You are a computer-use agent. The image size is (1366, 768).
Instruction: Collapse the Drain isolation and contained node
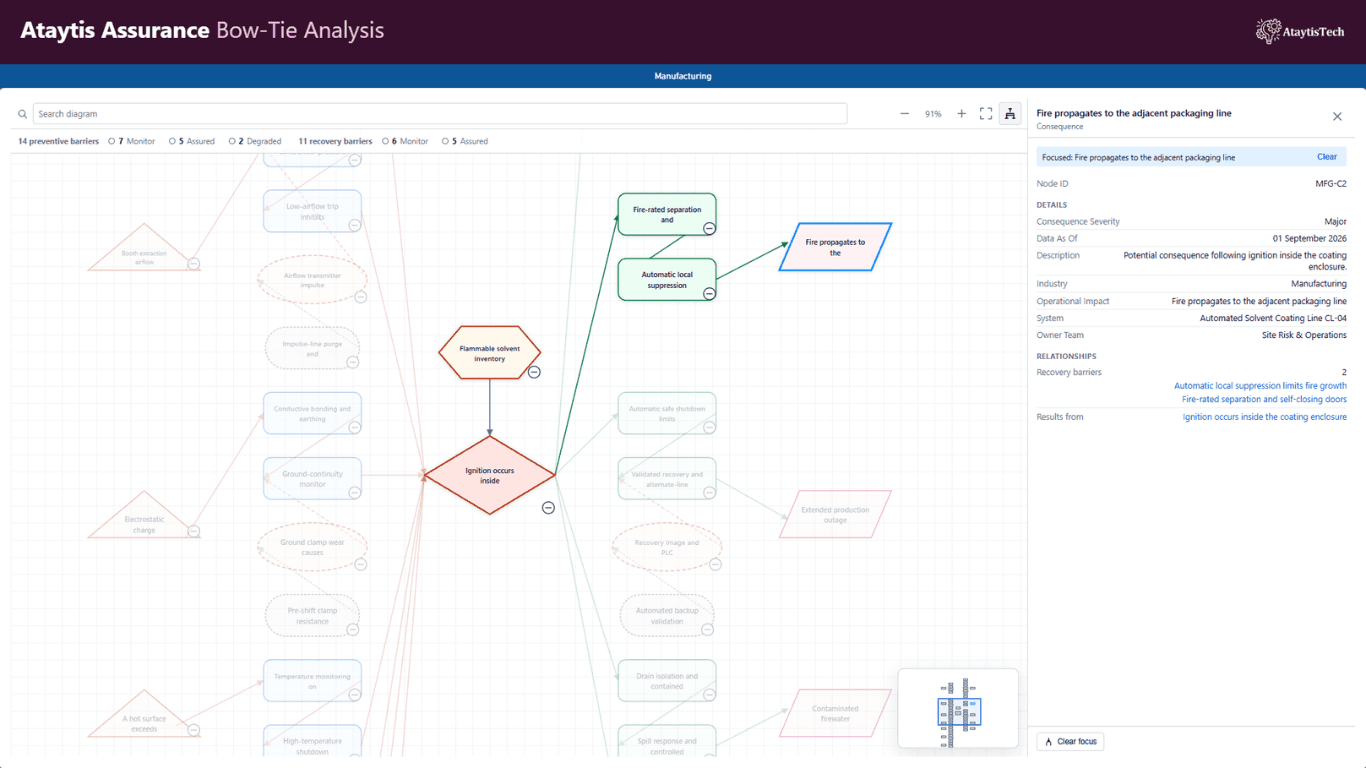709,694
